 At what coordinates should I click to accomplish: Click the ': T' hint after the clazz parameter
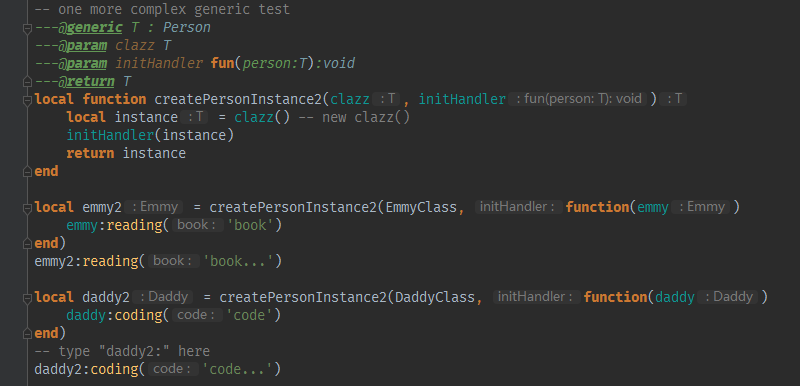tap(386, 99)
